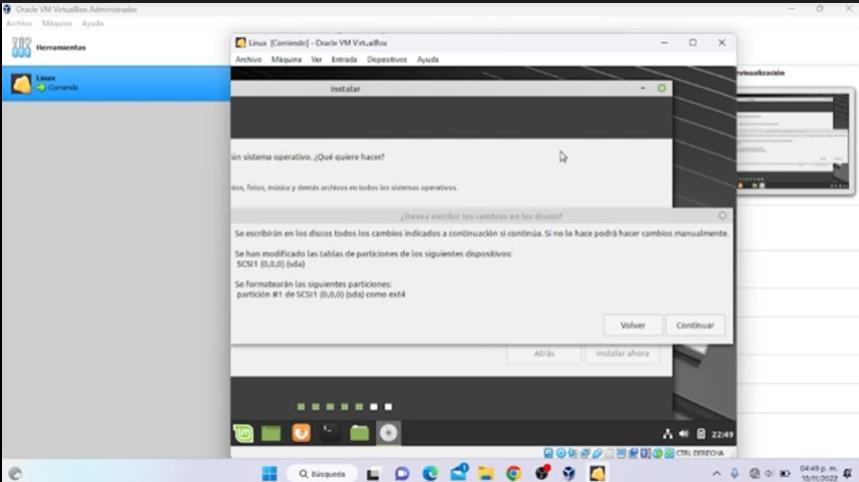Click CTRL DERECHA host key indicator
Screen dimensions: 859x482
coord(700,453)
